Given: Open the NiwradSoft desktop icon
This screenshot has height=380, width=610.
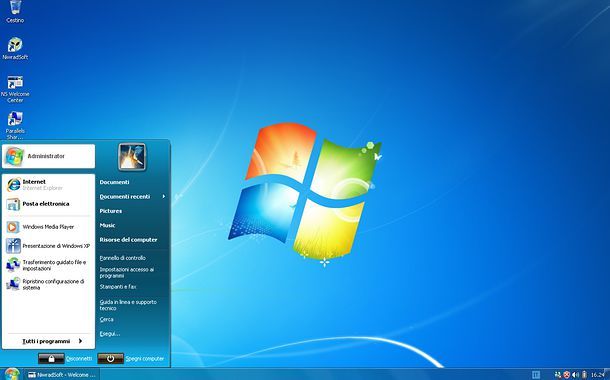Looking at the screenshot, I should [15, 48].
